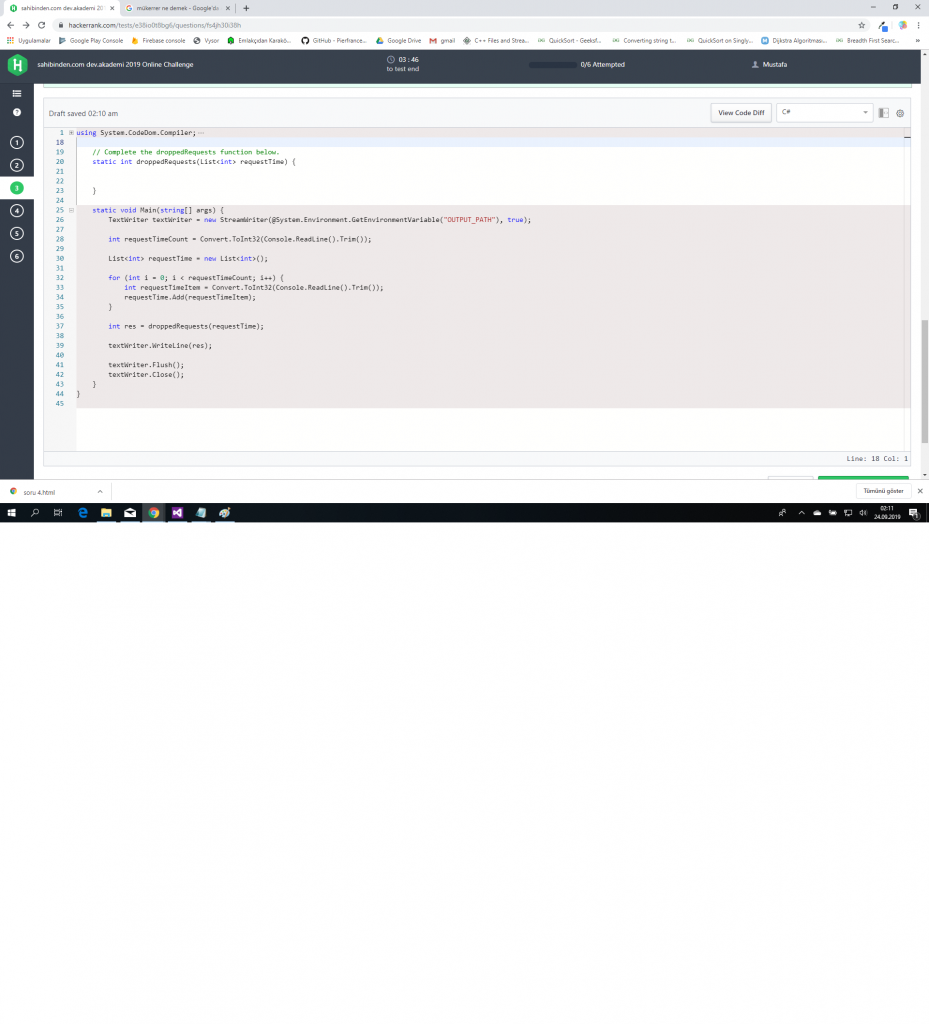This screenshot has width=929, height=1024.
Task: Open Task View on taskbar
Action: [58, 513]
